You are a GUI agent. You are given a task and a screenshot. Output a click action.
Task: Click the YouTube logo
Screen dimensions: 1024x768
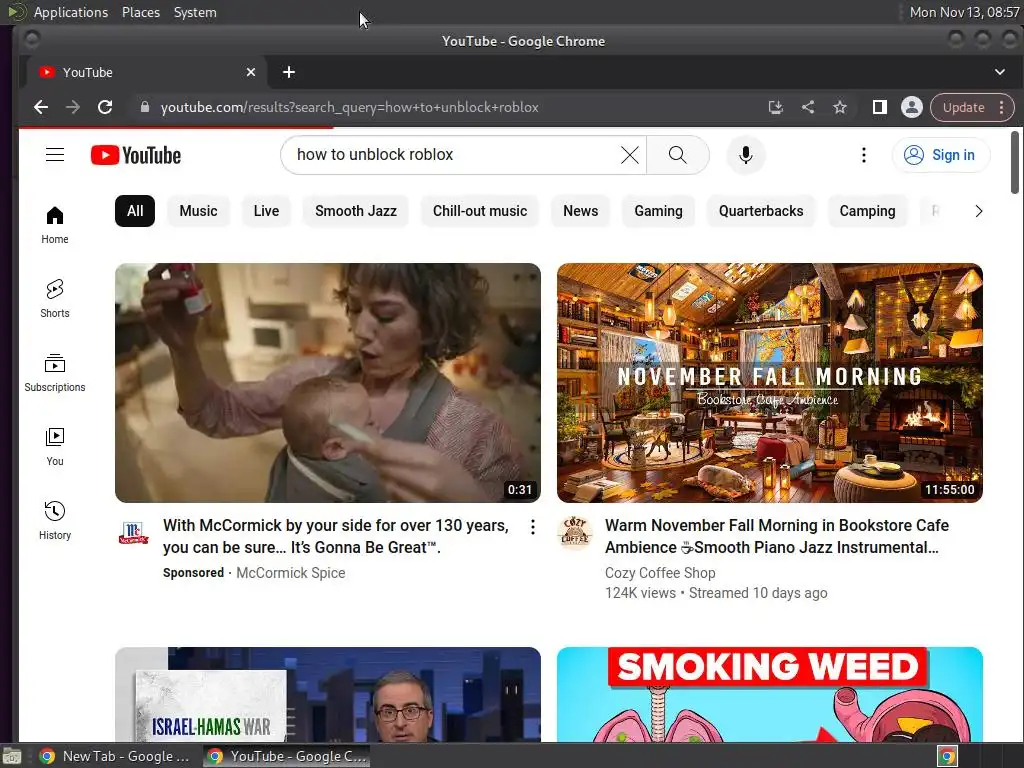pos(136,155)
